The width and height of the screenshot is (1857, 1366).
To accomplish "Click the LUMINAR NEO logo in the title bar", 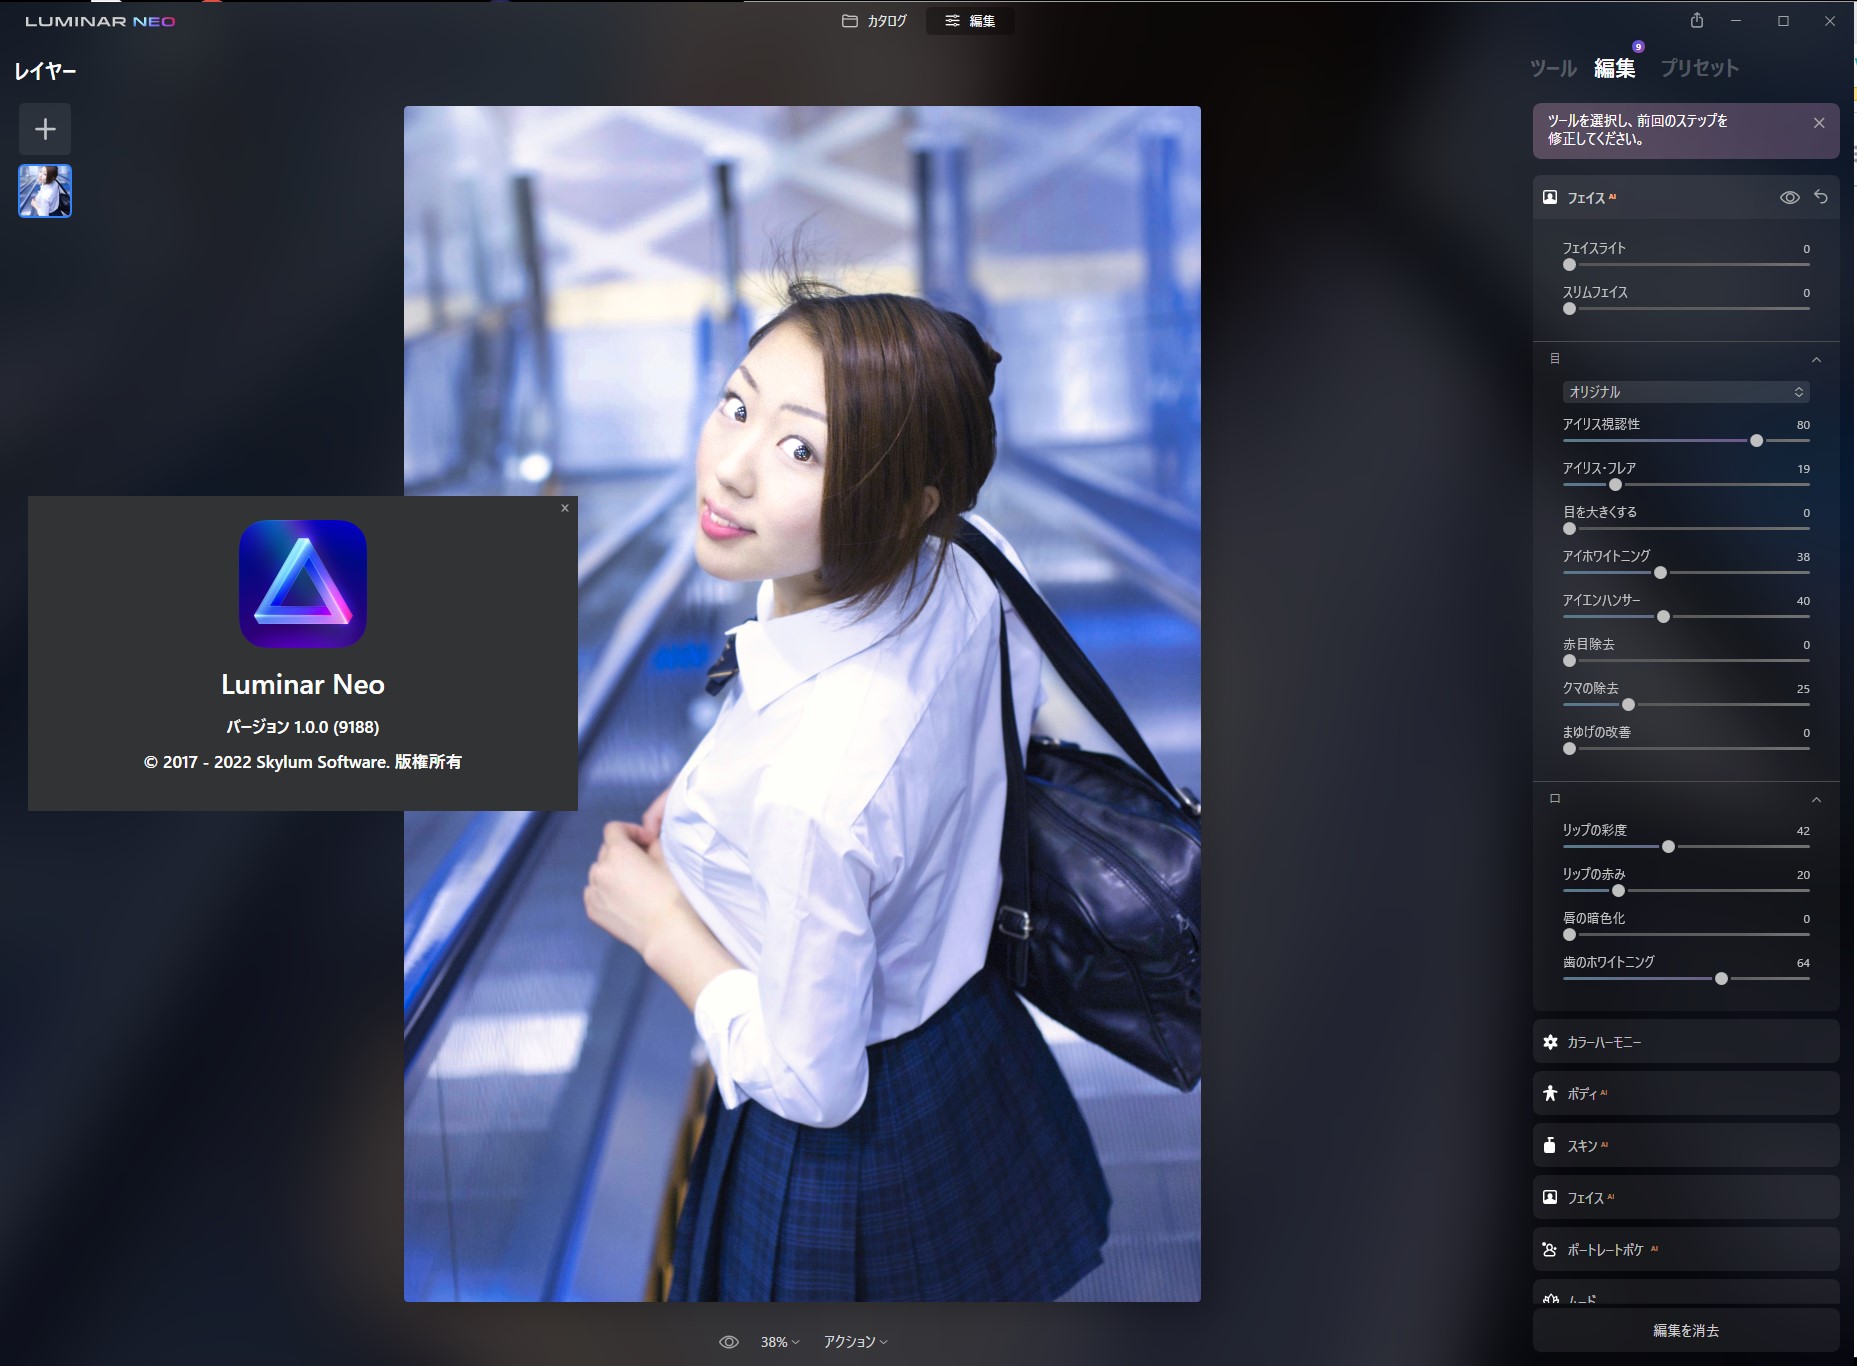I will [100, 21].
